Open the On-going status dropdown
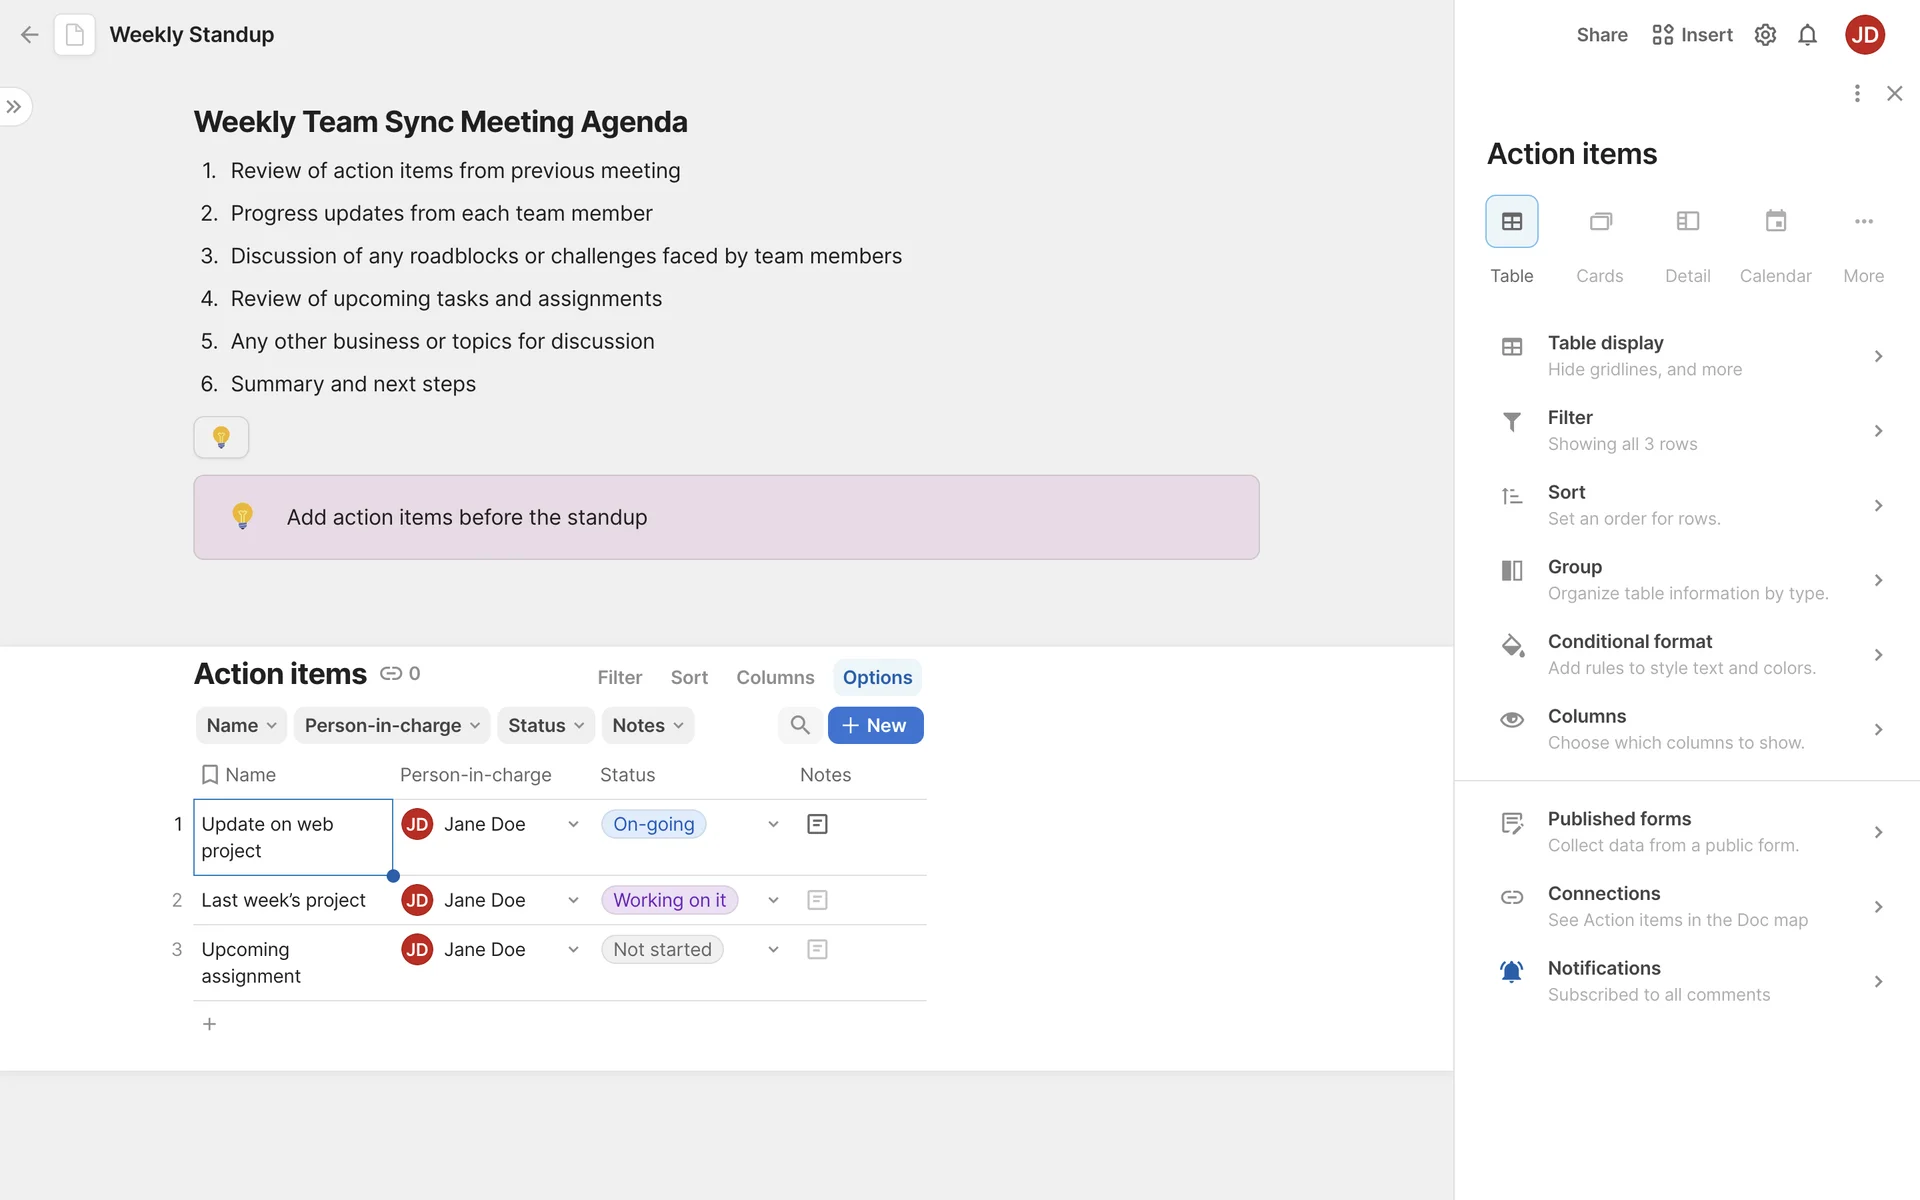This screenshot has height=1200, width=1920. (x=773, y=824)
